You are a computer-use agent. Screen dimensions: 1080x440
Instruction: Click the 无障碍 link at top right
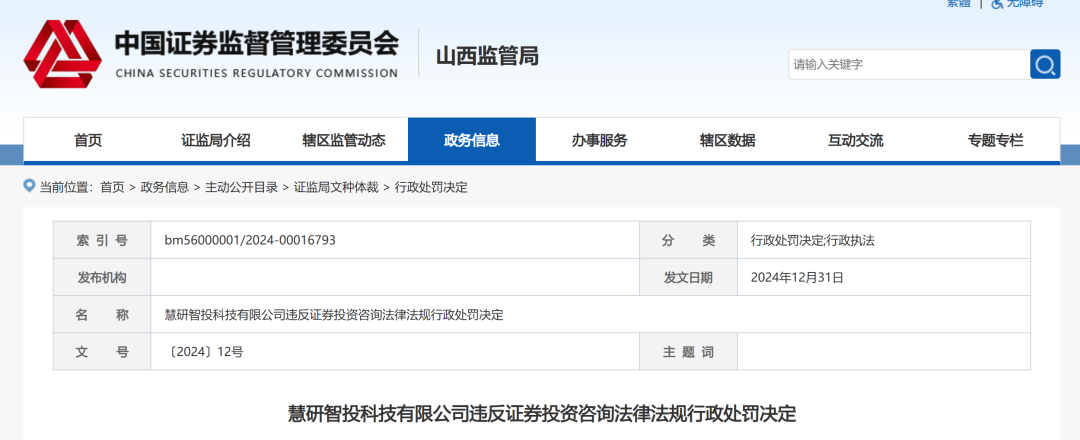1025,3
